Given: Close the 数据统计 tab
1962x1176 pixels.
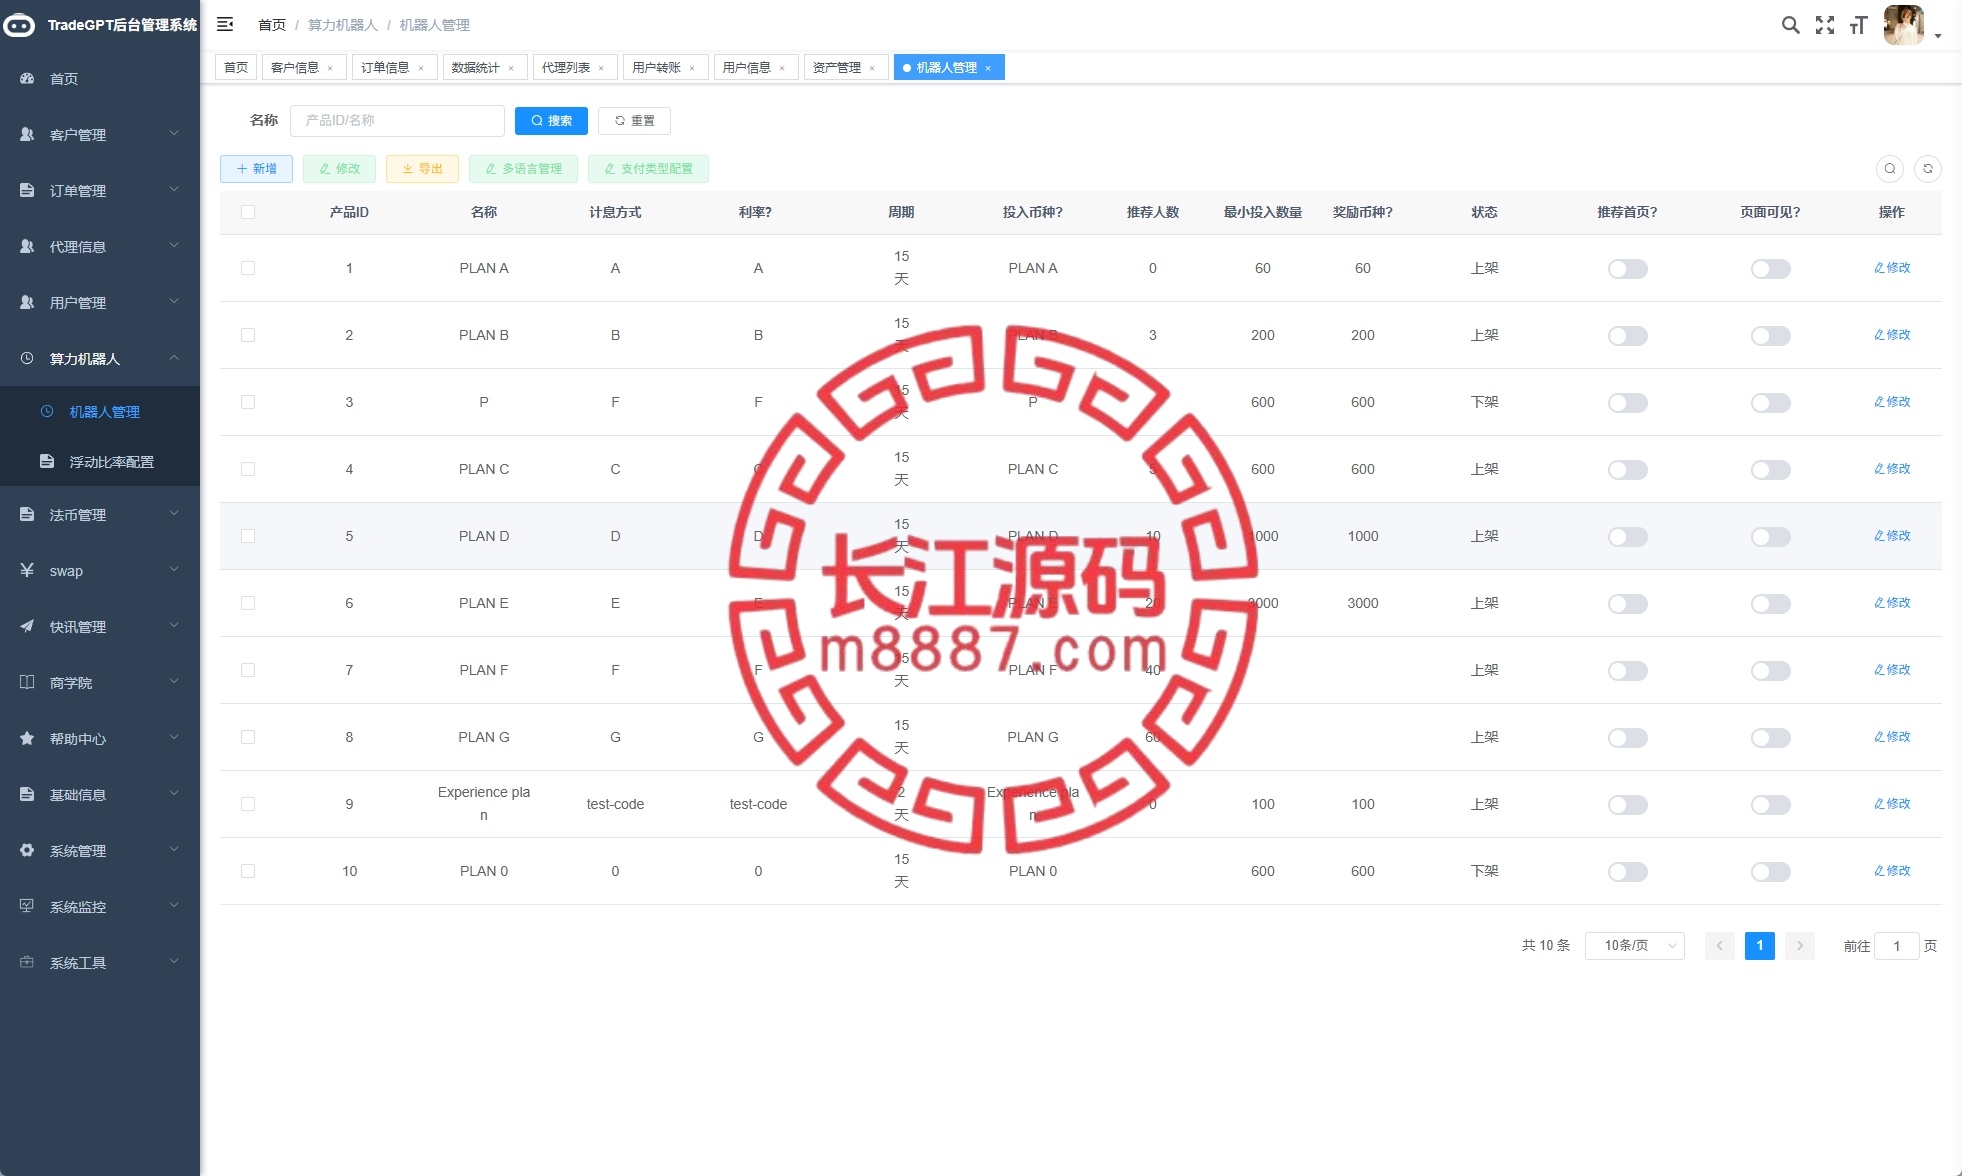Looking at the screenshot, I should coord(511,68).
